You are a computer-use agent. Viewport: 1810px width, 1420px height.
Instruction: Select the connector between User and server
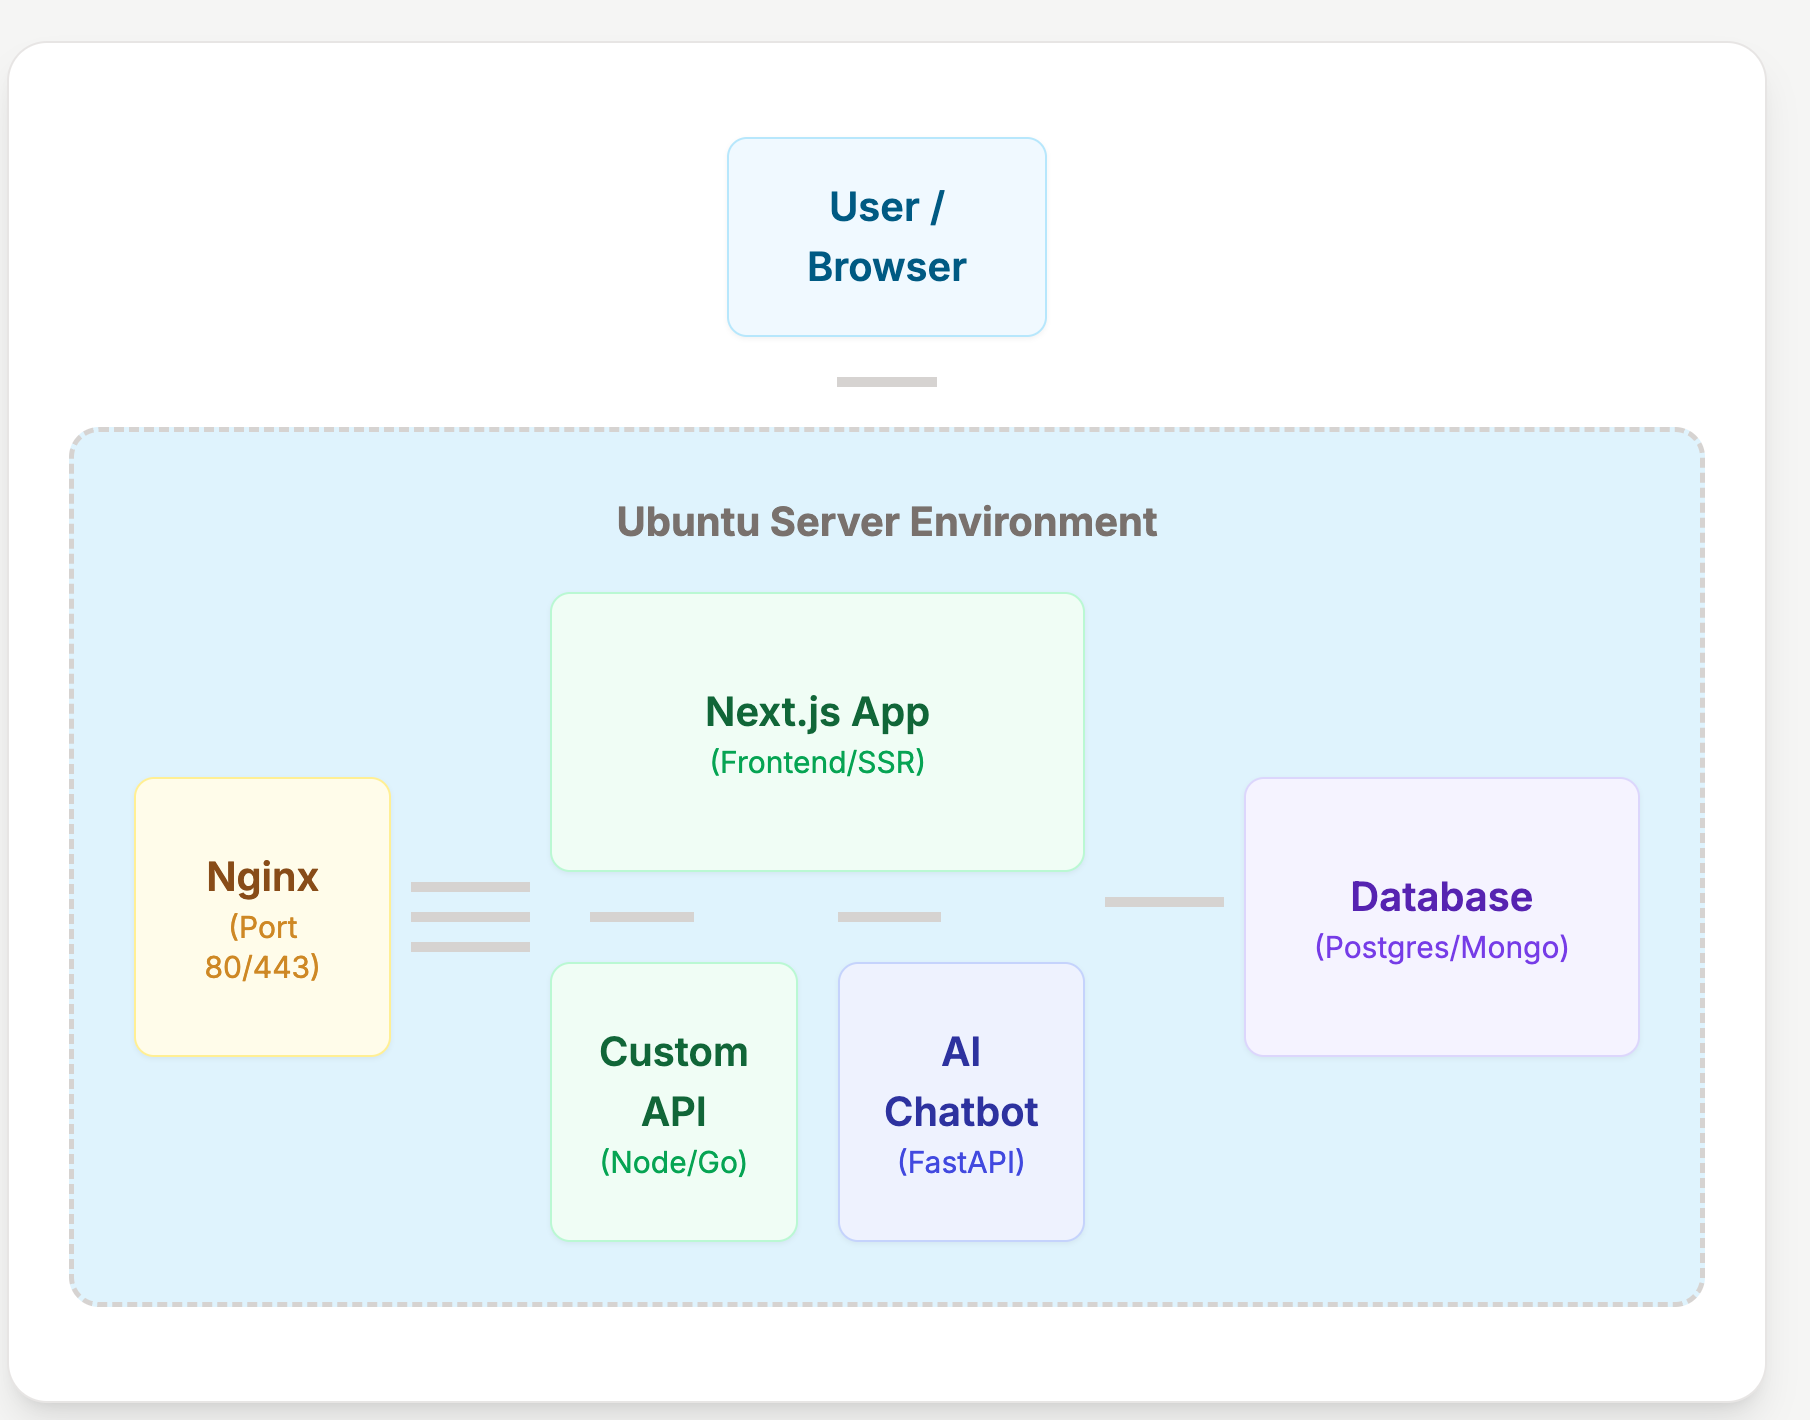click(x=887, y=381)
